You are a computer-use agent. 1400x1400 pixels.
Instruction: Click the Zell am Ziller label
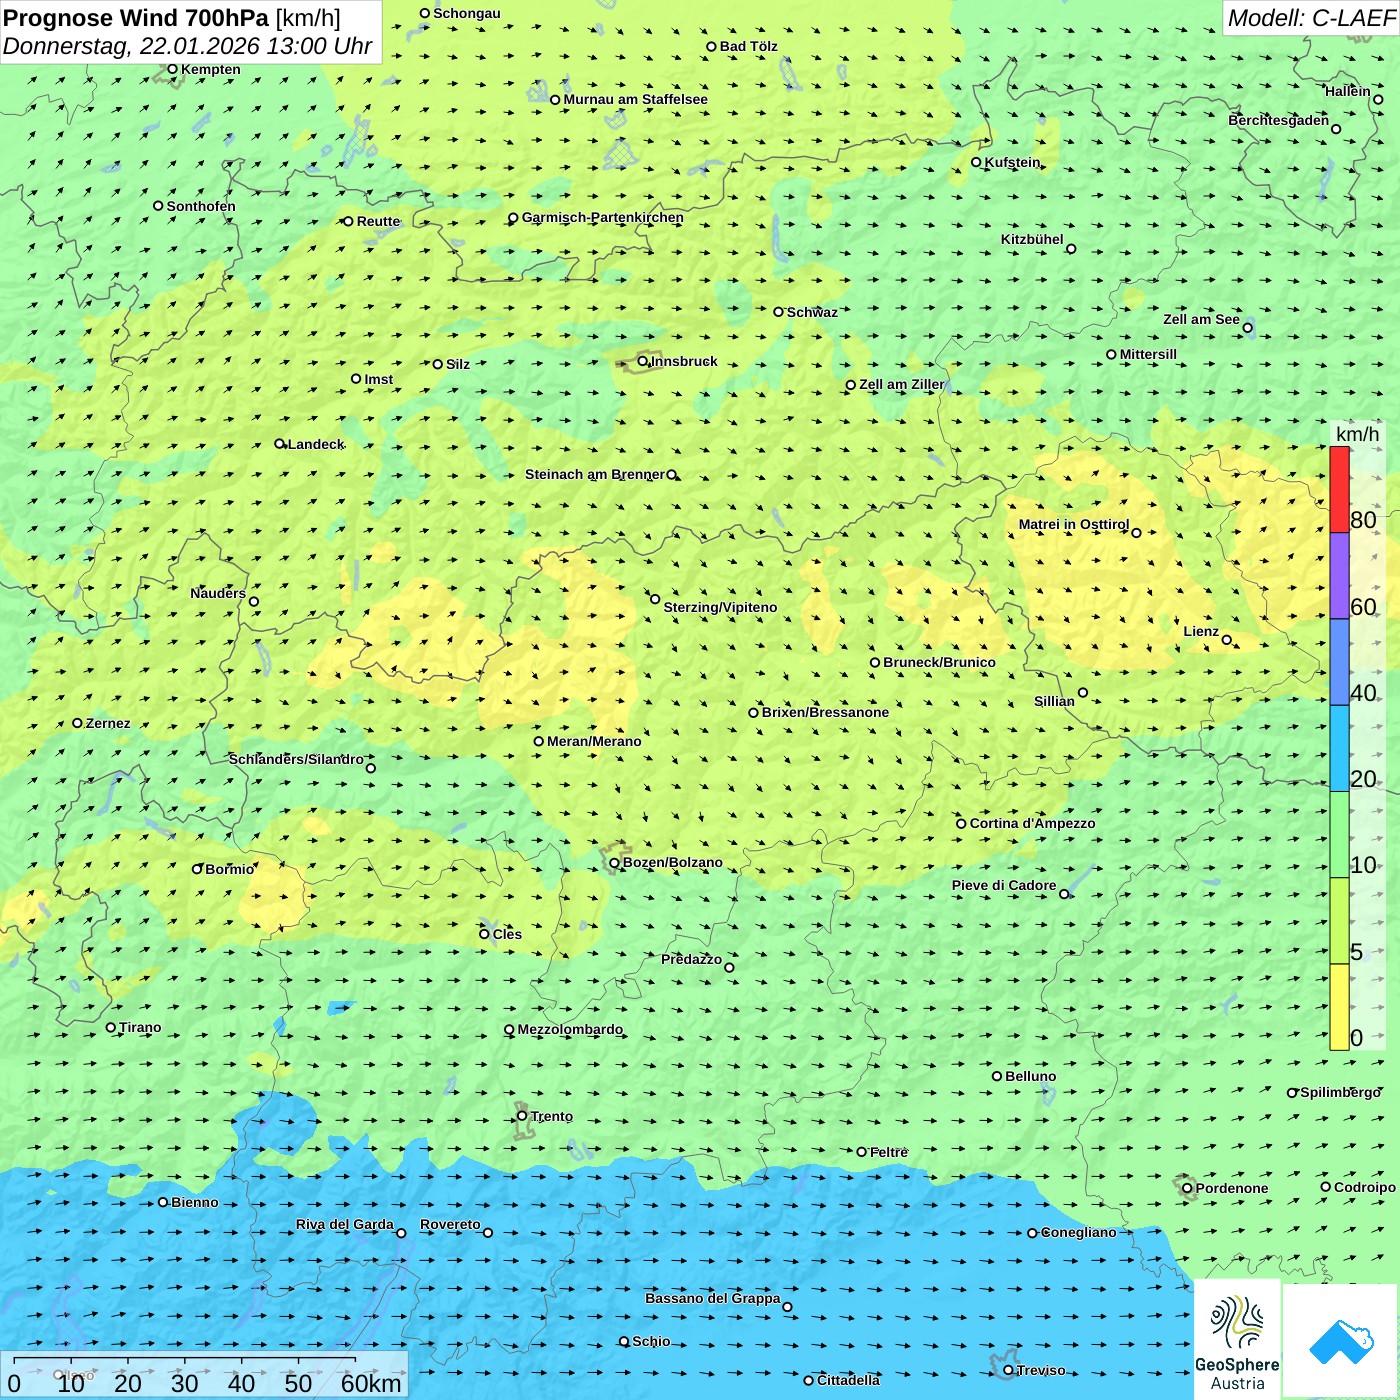(x=902, y=384)
